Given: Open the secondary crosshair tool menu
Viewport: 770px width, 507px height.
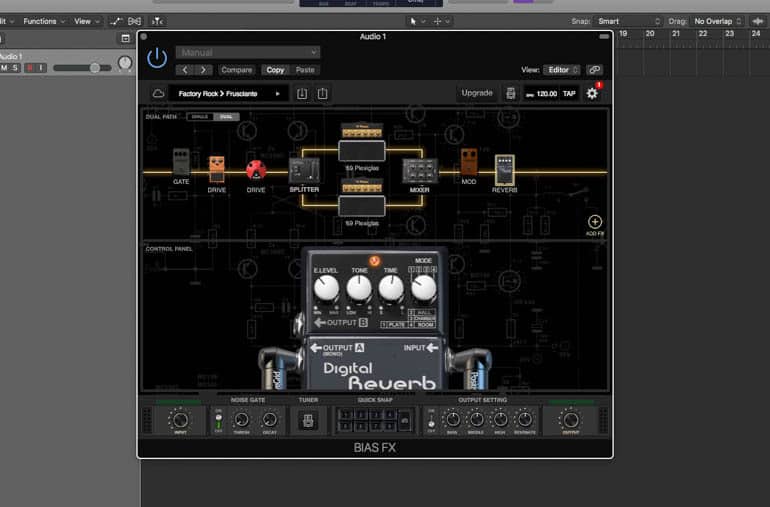Looking at the screenshot, I should tap(441, 21).
